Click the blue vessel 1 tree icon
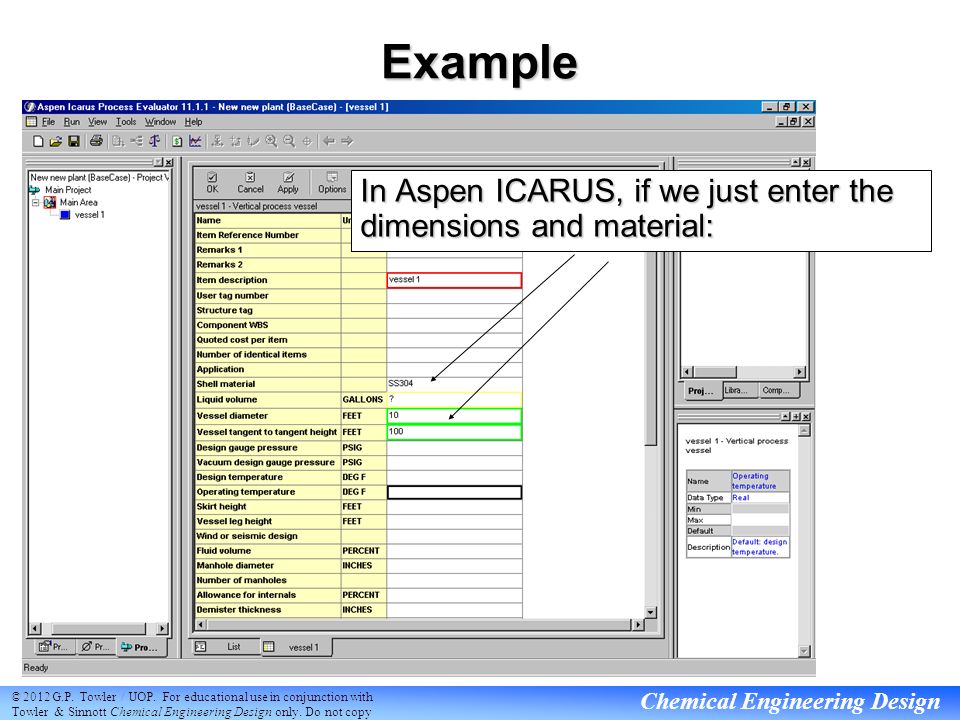960x720 pixels. point(65,215)
